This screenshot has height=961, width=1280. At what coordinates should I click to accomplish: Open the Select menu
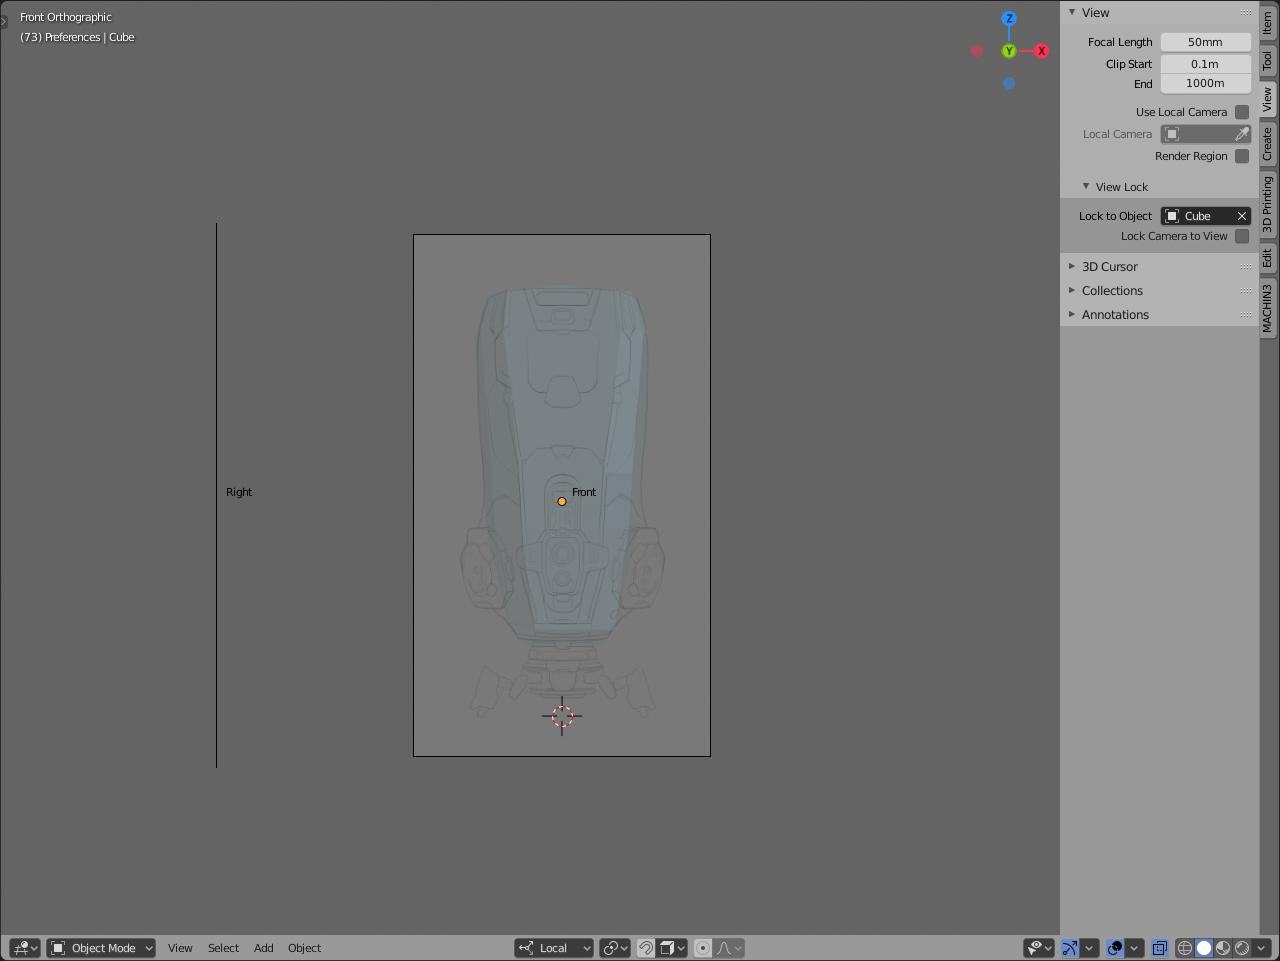pos(223,948)
